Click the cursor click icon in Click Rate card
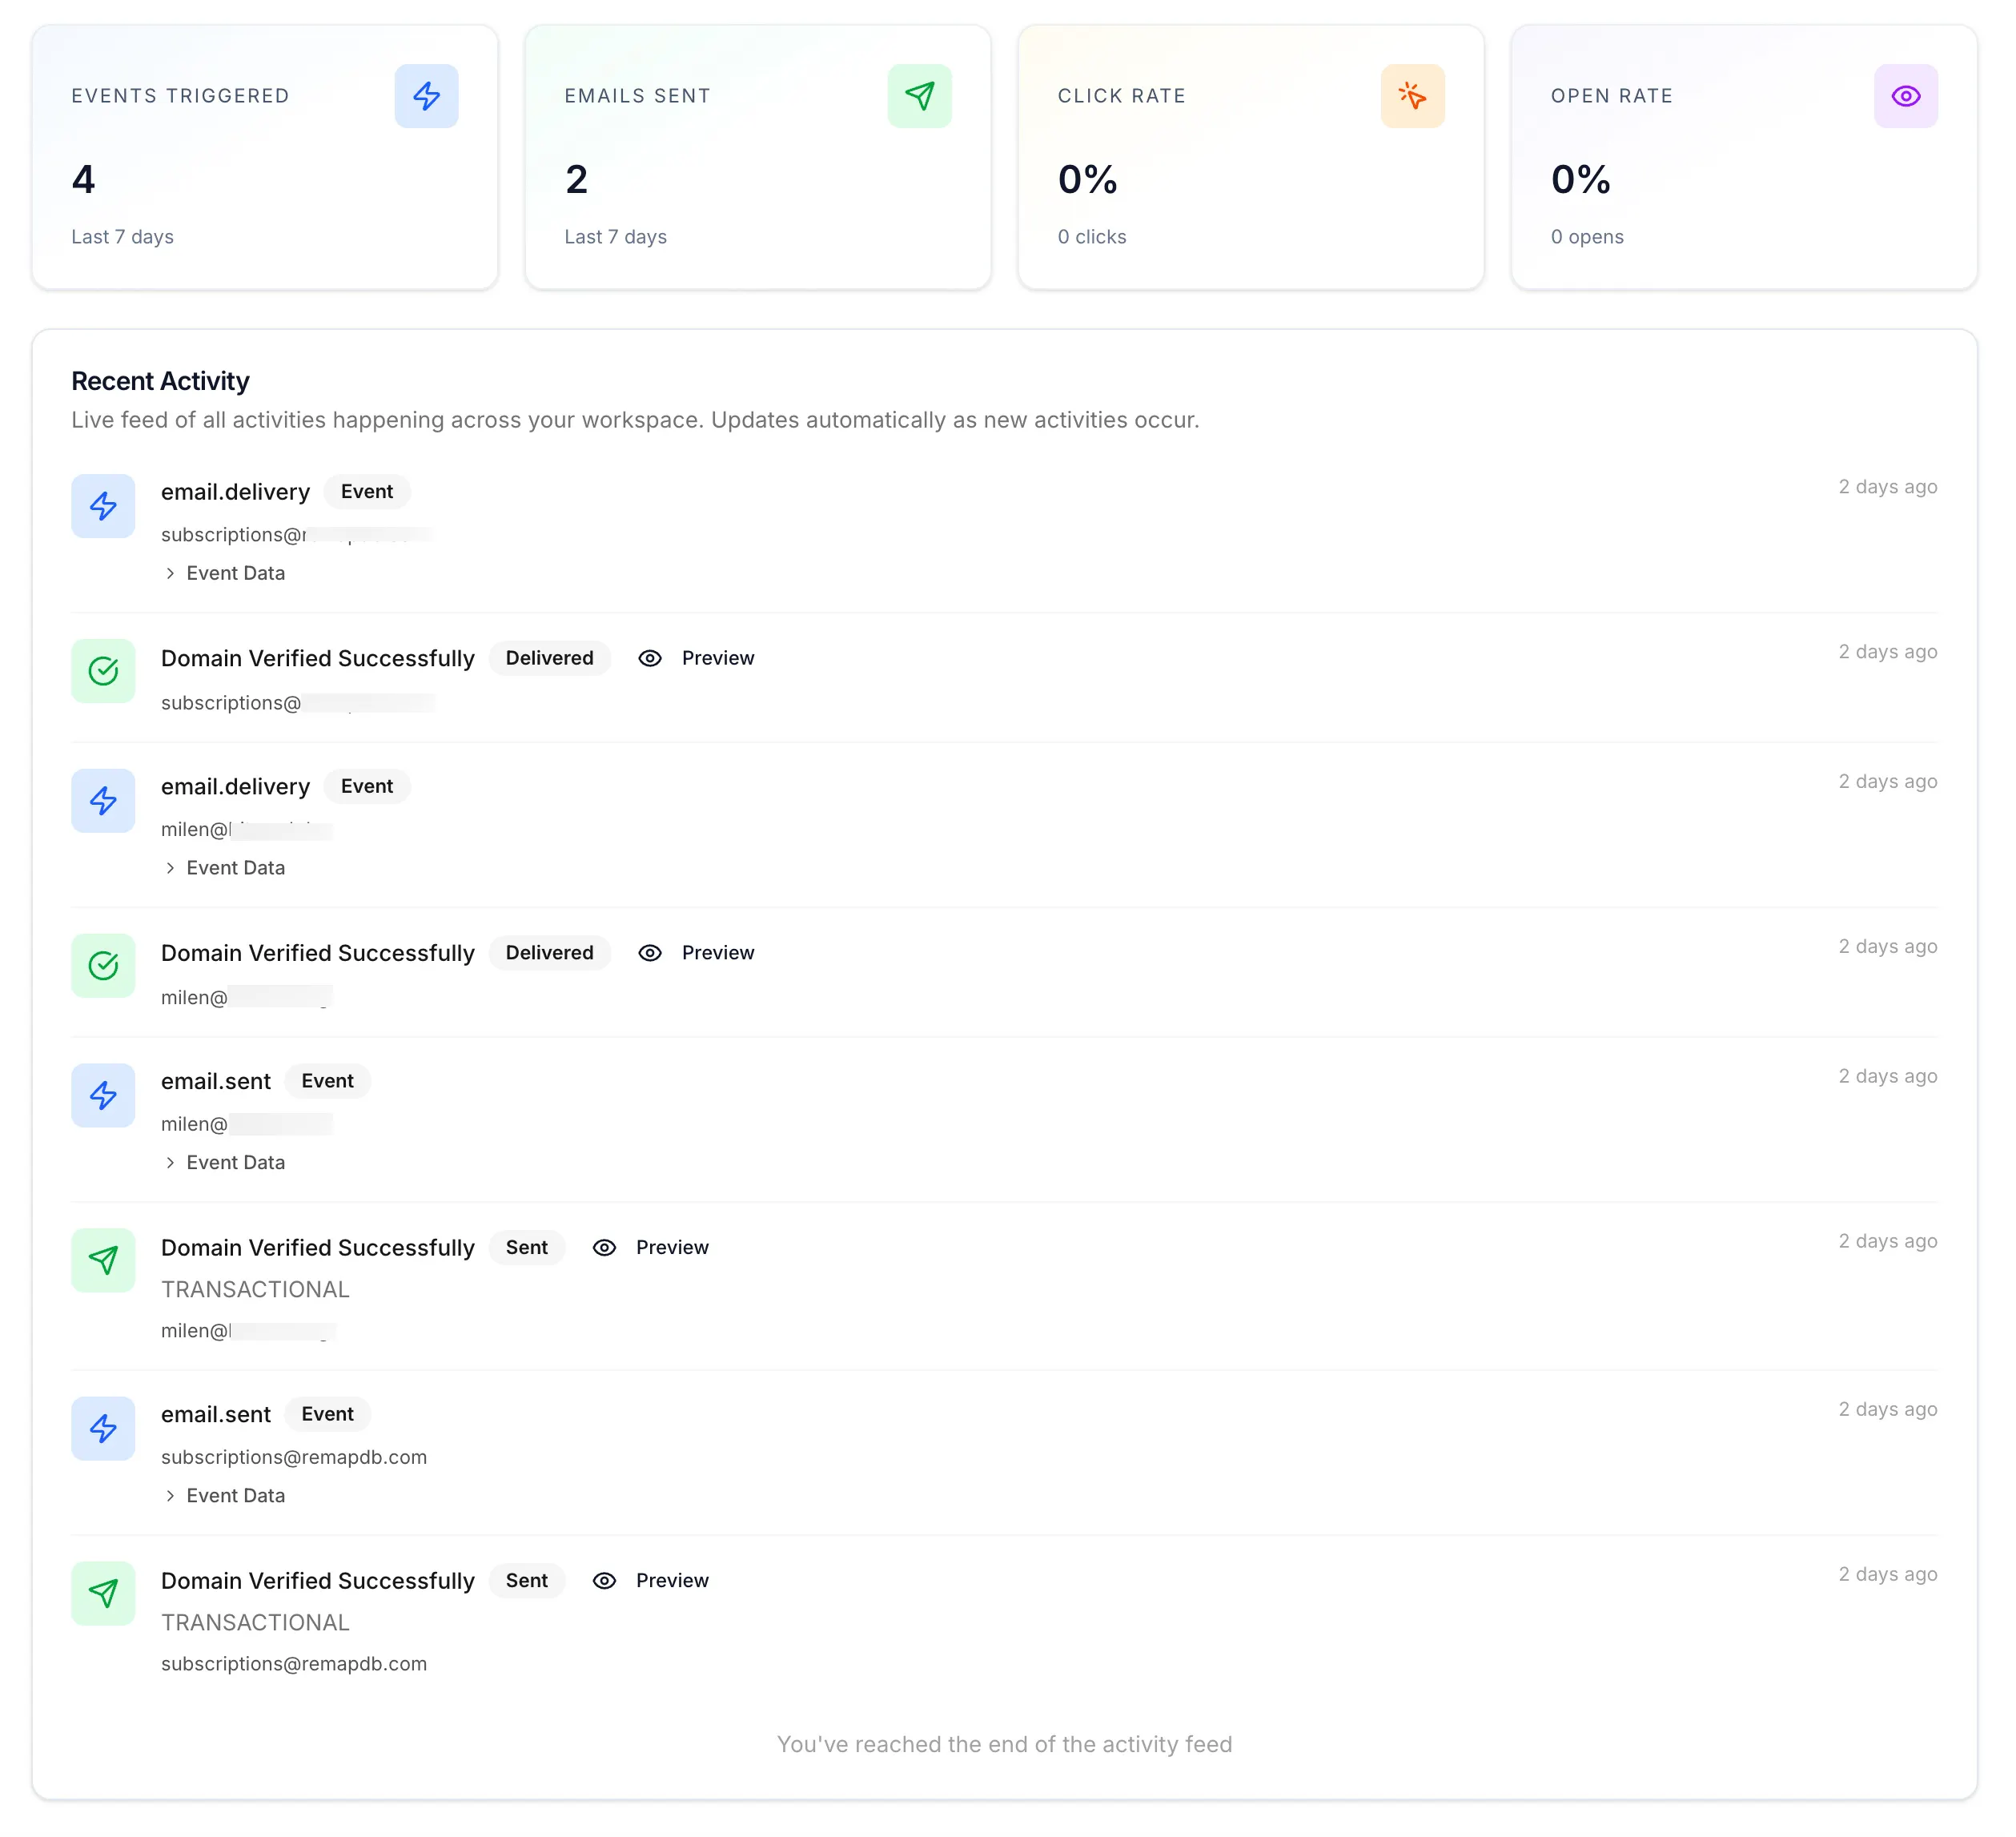2016x1837 pixels. tap(1413, 96)
